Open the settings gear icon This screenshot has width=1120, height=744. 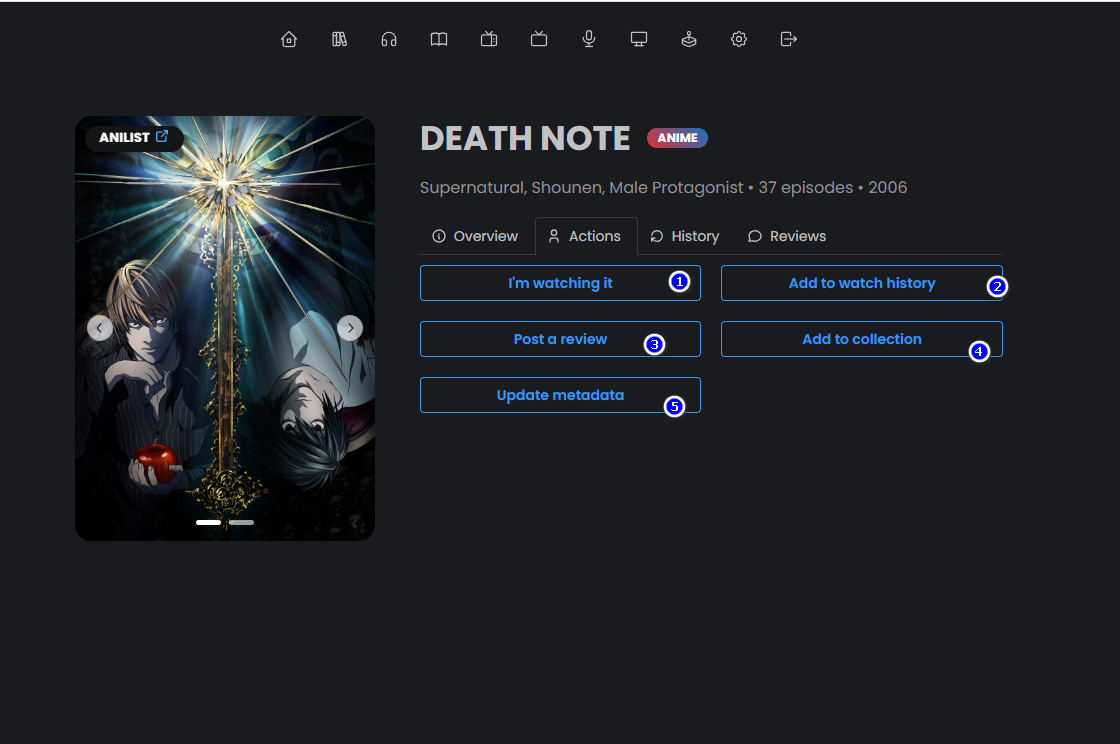tap(739, 39)
